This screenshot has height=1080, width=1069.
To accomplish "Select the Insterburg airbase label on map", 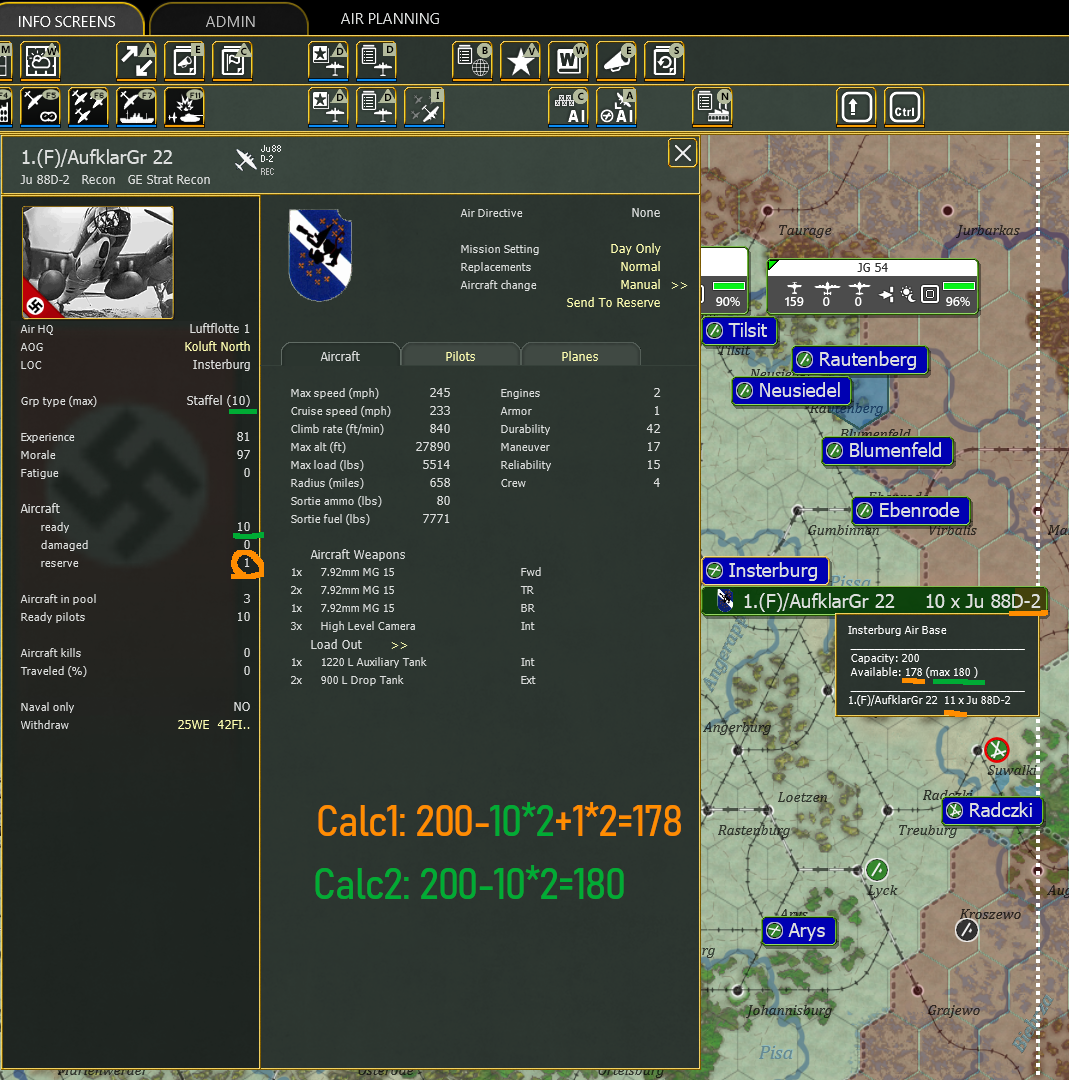I will (x=765, y=570).
